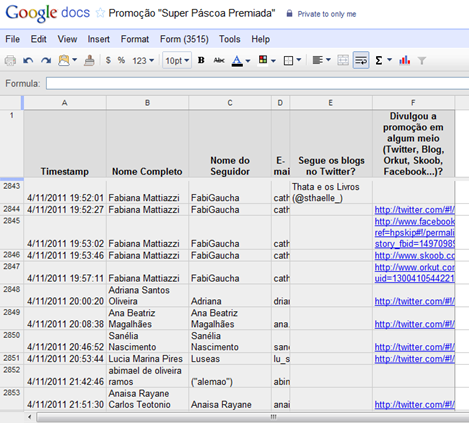Open the 123 number format dropdown
Screen dimensions: 469x423
[x=143, y=61]
